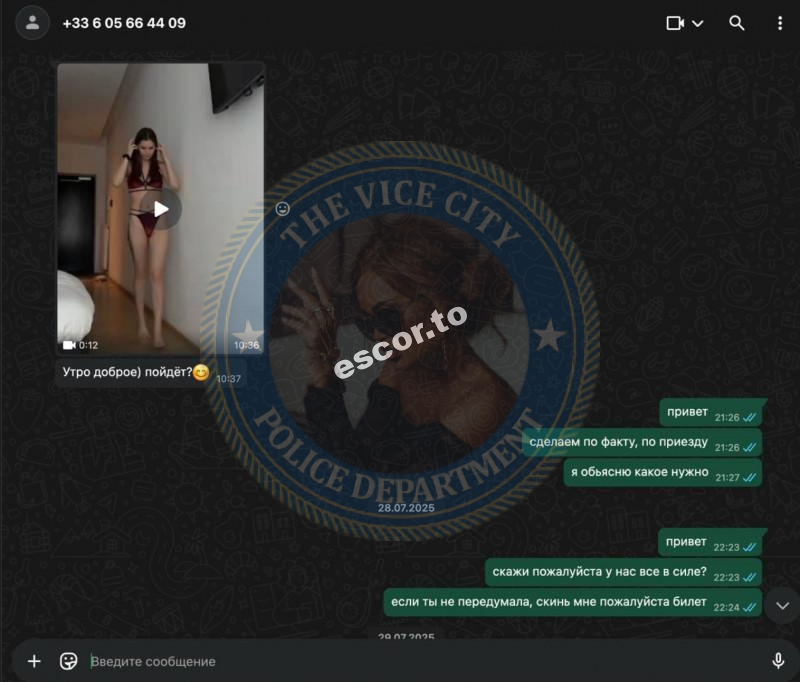This screenshot has width=800, height=682.
Task: Select the "сделаем по факту, по приезду" message
Action: (642, 442)
